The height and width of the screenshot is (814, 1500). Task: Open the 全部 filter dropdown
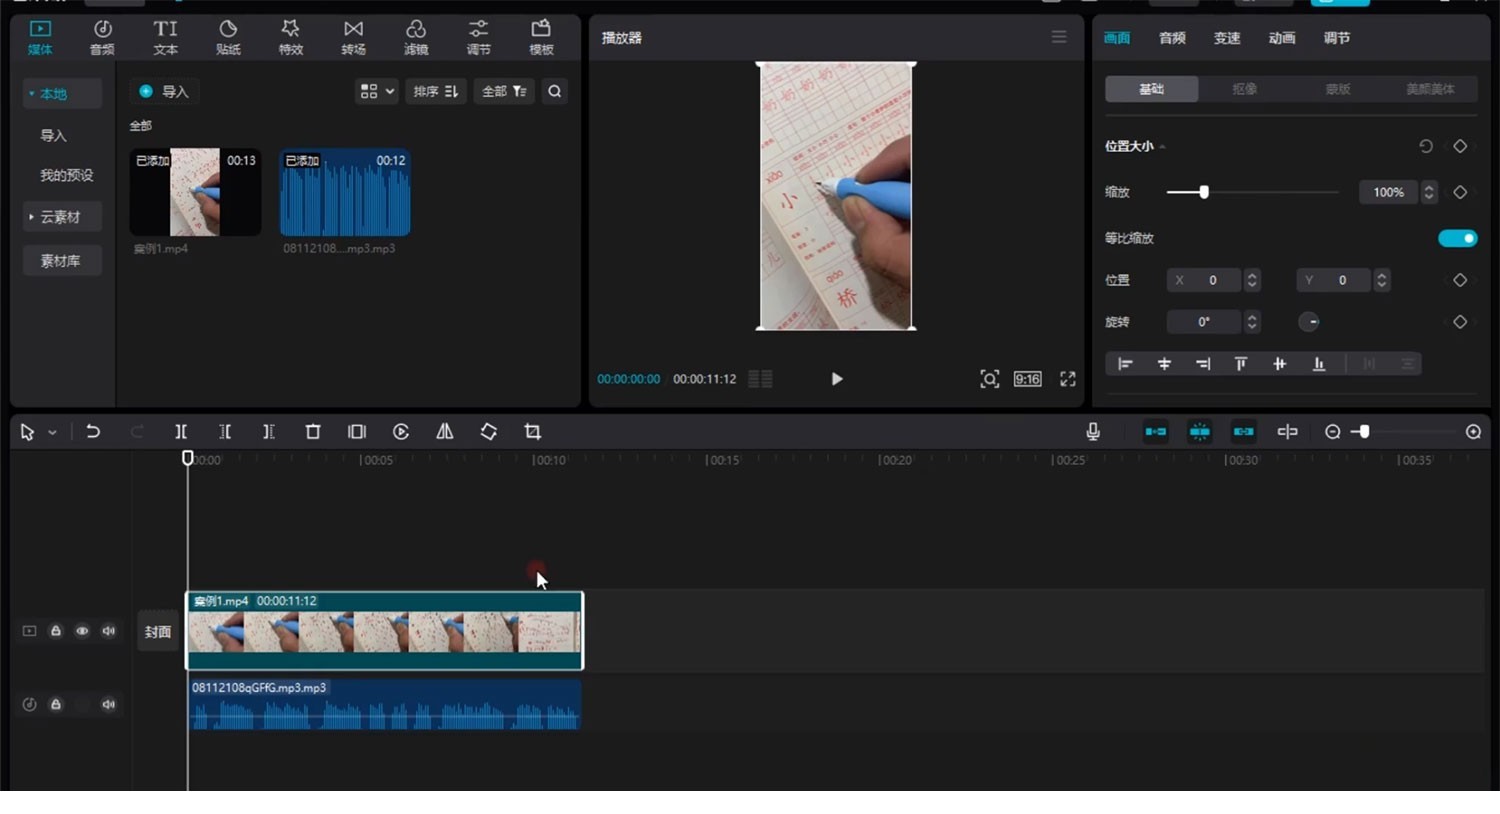tap(504, 91)
